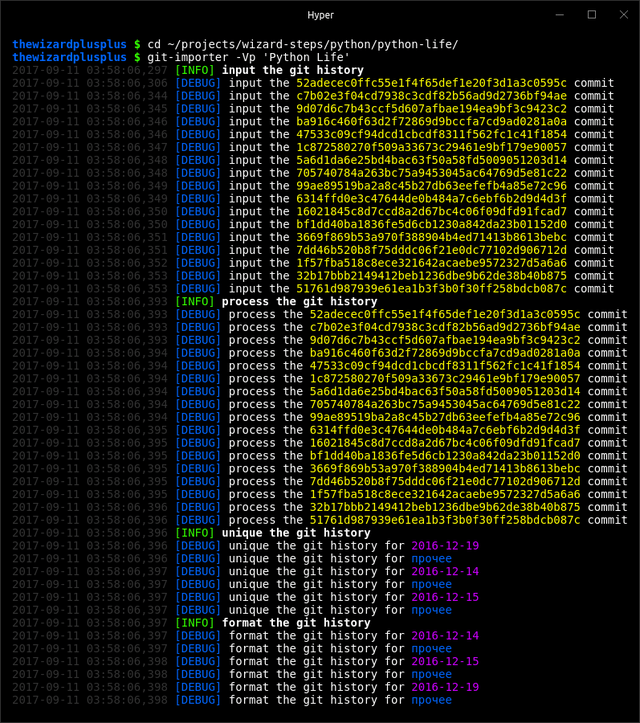Click hash c7b02e3f04cd in the process section
The width and height of the screenshot is (640, 723).
[445, 327]
